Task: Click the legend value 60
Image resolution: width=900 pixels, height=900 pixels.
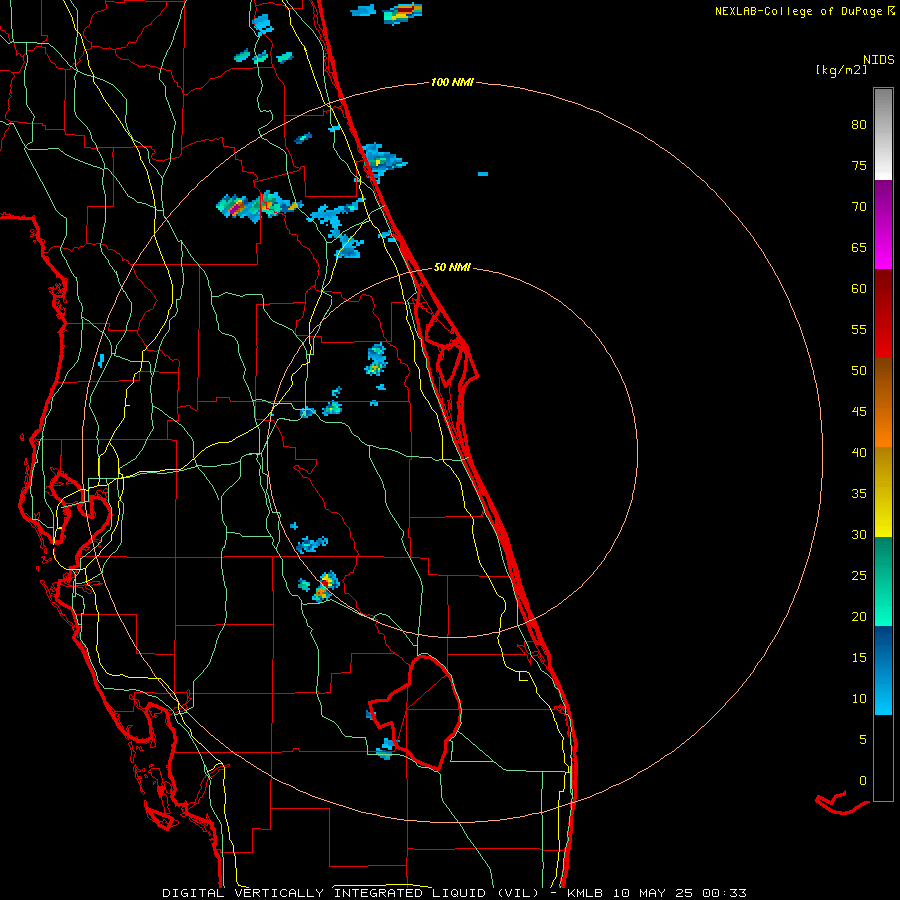Action: click(x=859, y=289)
